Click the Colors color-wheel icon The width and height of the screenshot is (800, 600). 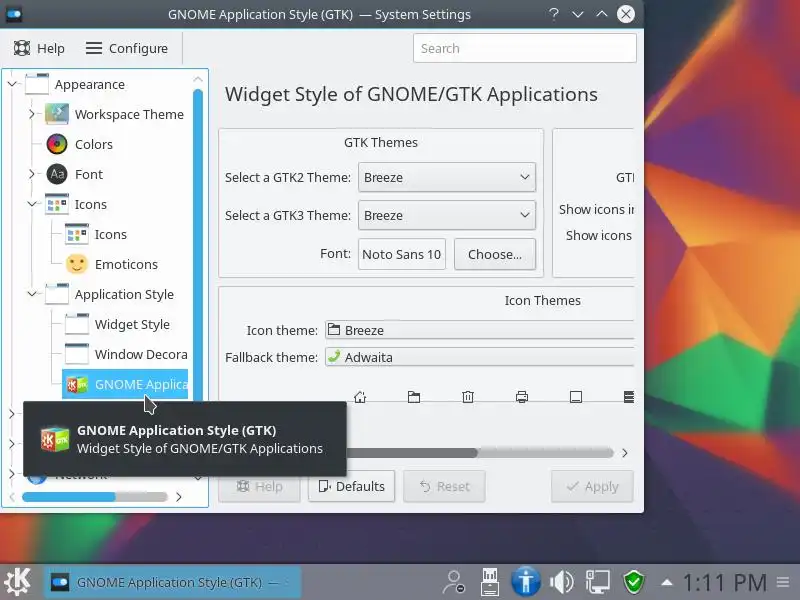click(57, 144)
